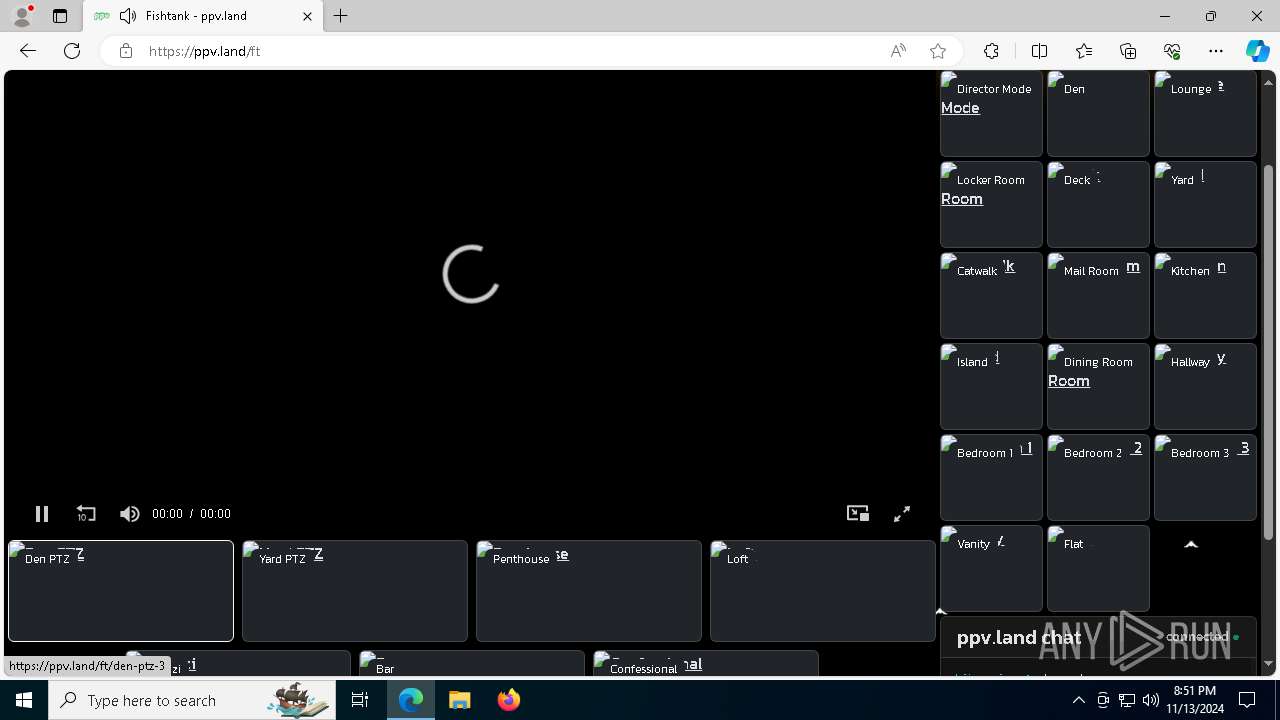The width and height of the screenshot is (1280, 720).
Task: Open Settings and more menu
Action: click(1216, 51)
